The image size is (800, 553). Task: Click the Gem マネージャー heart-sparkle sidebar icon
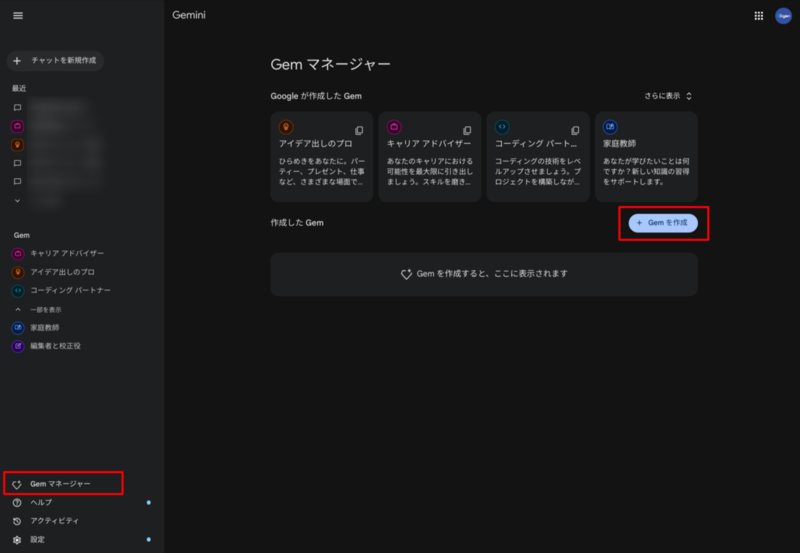click(17, 484)
